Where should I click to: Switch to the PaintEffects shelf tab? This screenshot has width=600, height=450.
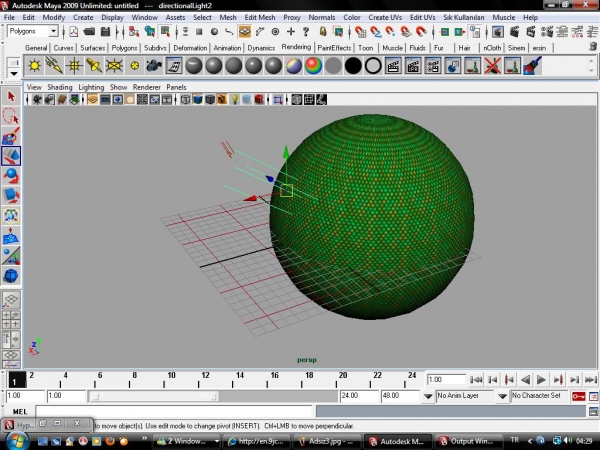coord(334,48)
